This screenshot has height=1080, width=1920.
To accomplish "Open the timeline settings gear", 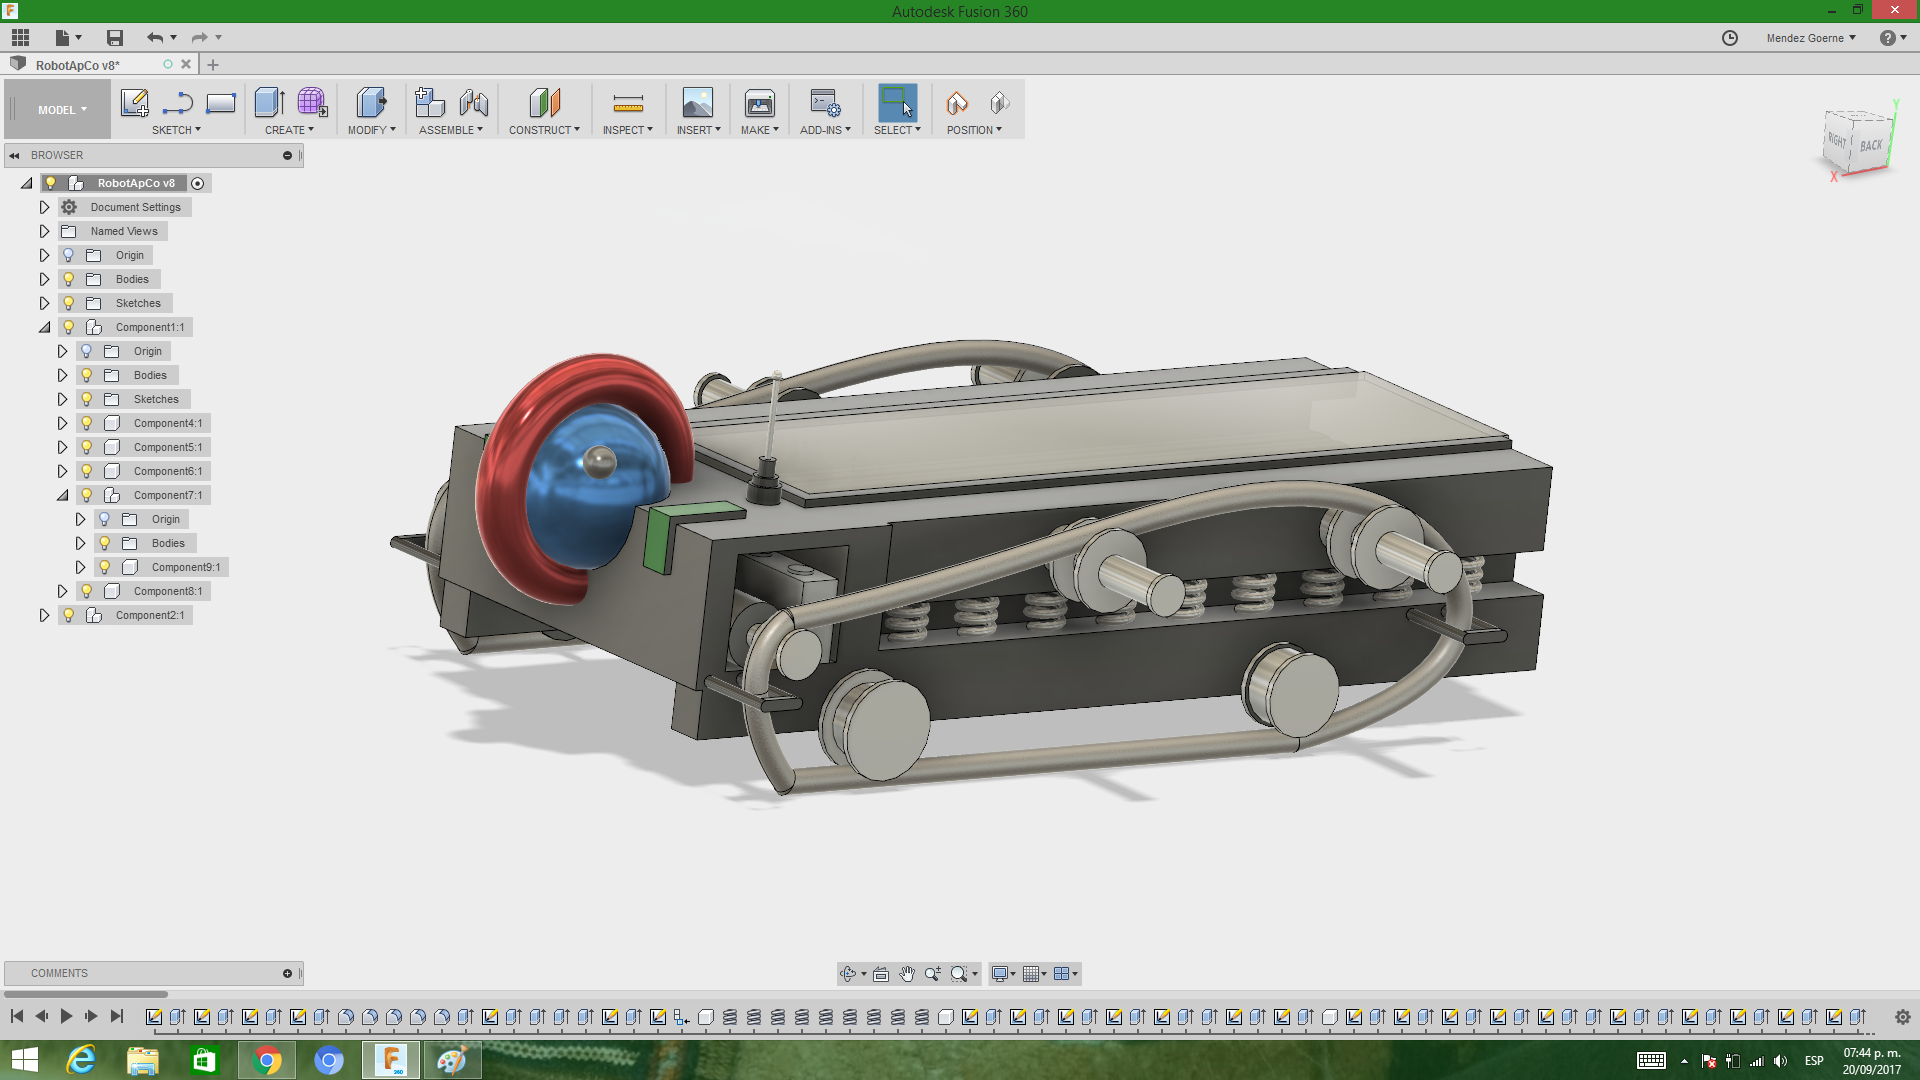I will pyautogui.click(x=1903, y=1017).
